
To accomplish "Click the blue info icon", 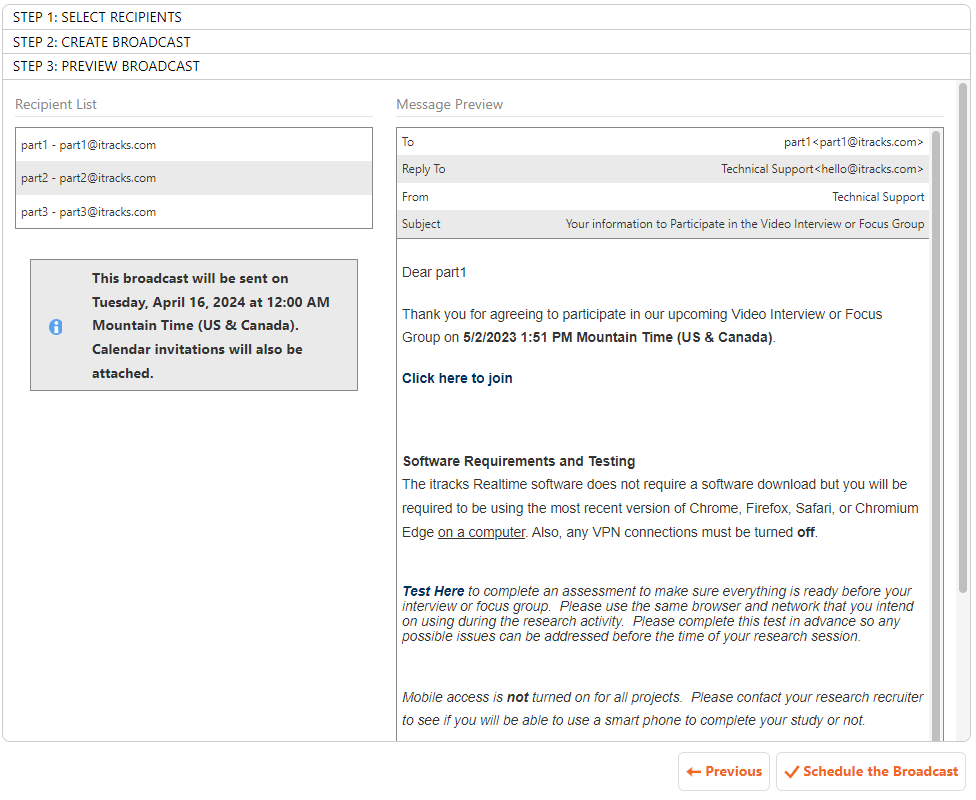I will (55, 327).
